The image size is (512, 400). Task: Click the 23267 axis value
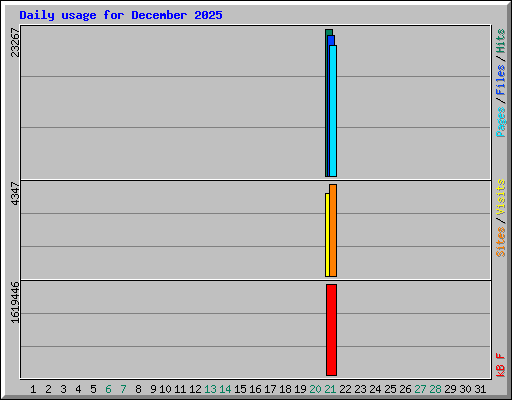[15, 42]
